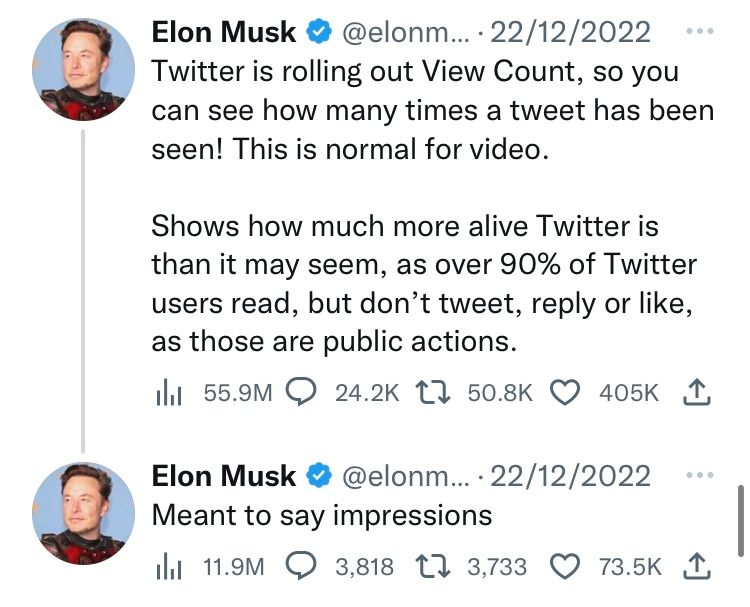Open view analytics on 'Meant to say impressions' tweet
750x607 pixels.
pos(168,567)
